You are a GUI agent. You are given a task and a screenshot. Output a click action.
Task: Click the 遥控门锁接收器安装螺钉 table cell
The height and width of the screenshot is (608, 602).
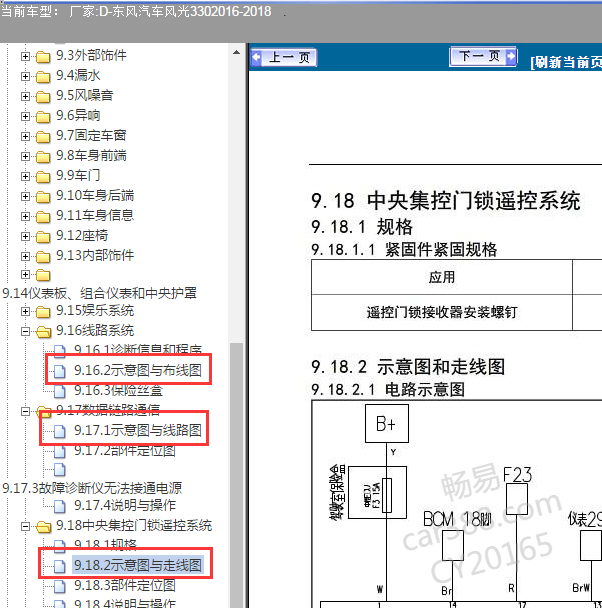[442, 313]
